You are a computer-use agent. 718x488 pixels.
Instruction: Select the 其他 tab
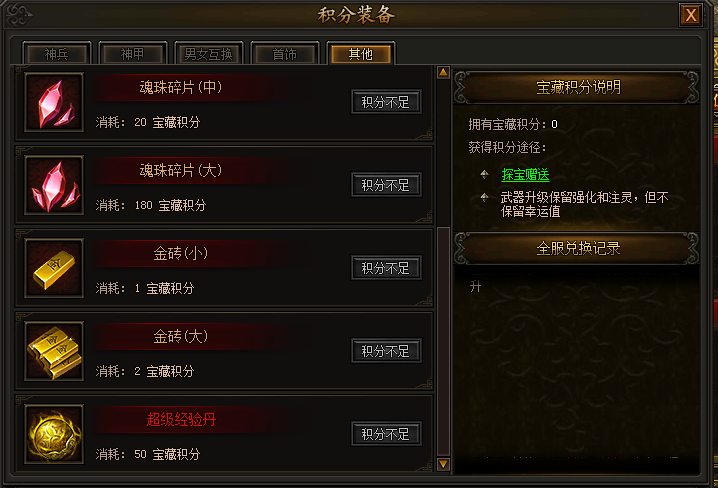(361, 54)
